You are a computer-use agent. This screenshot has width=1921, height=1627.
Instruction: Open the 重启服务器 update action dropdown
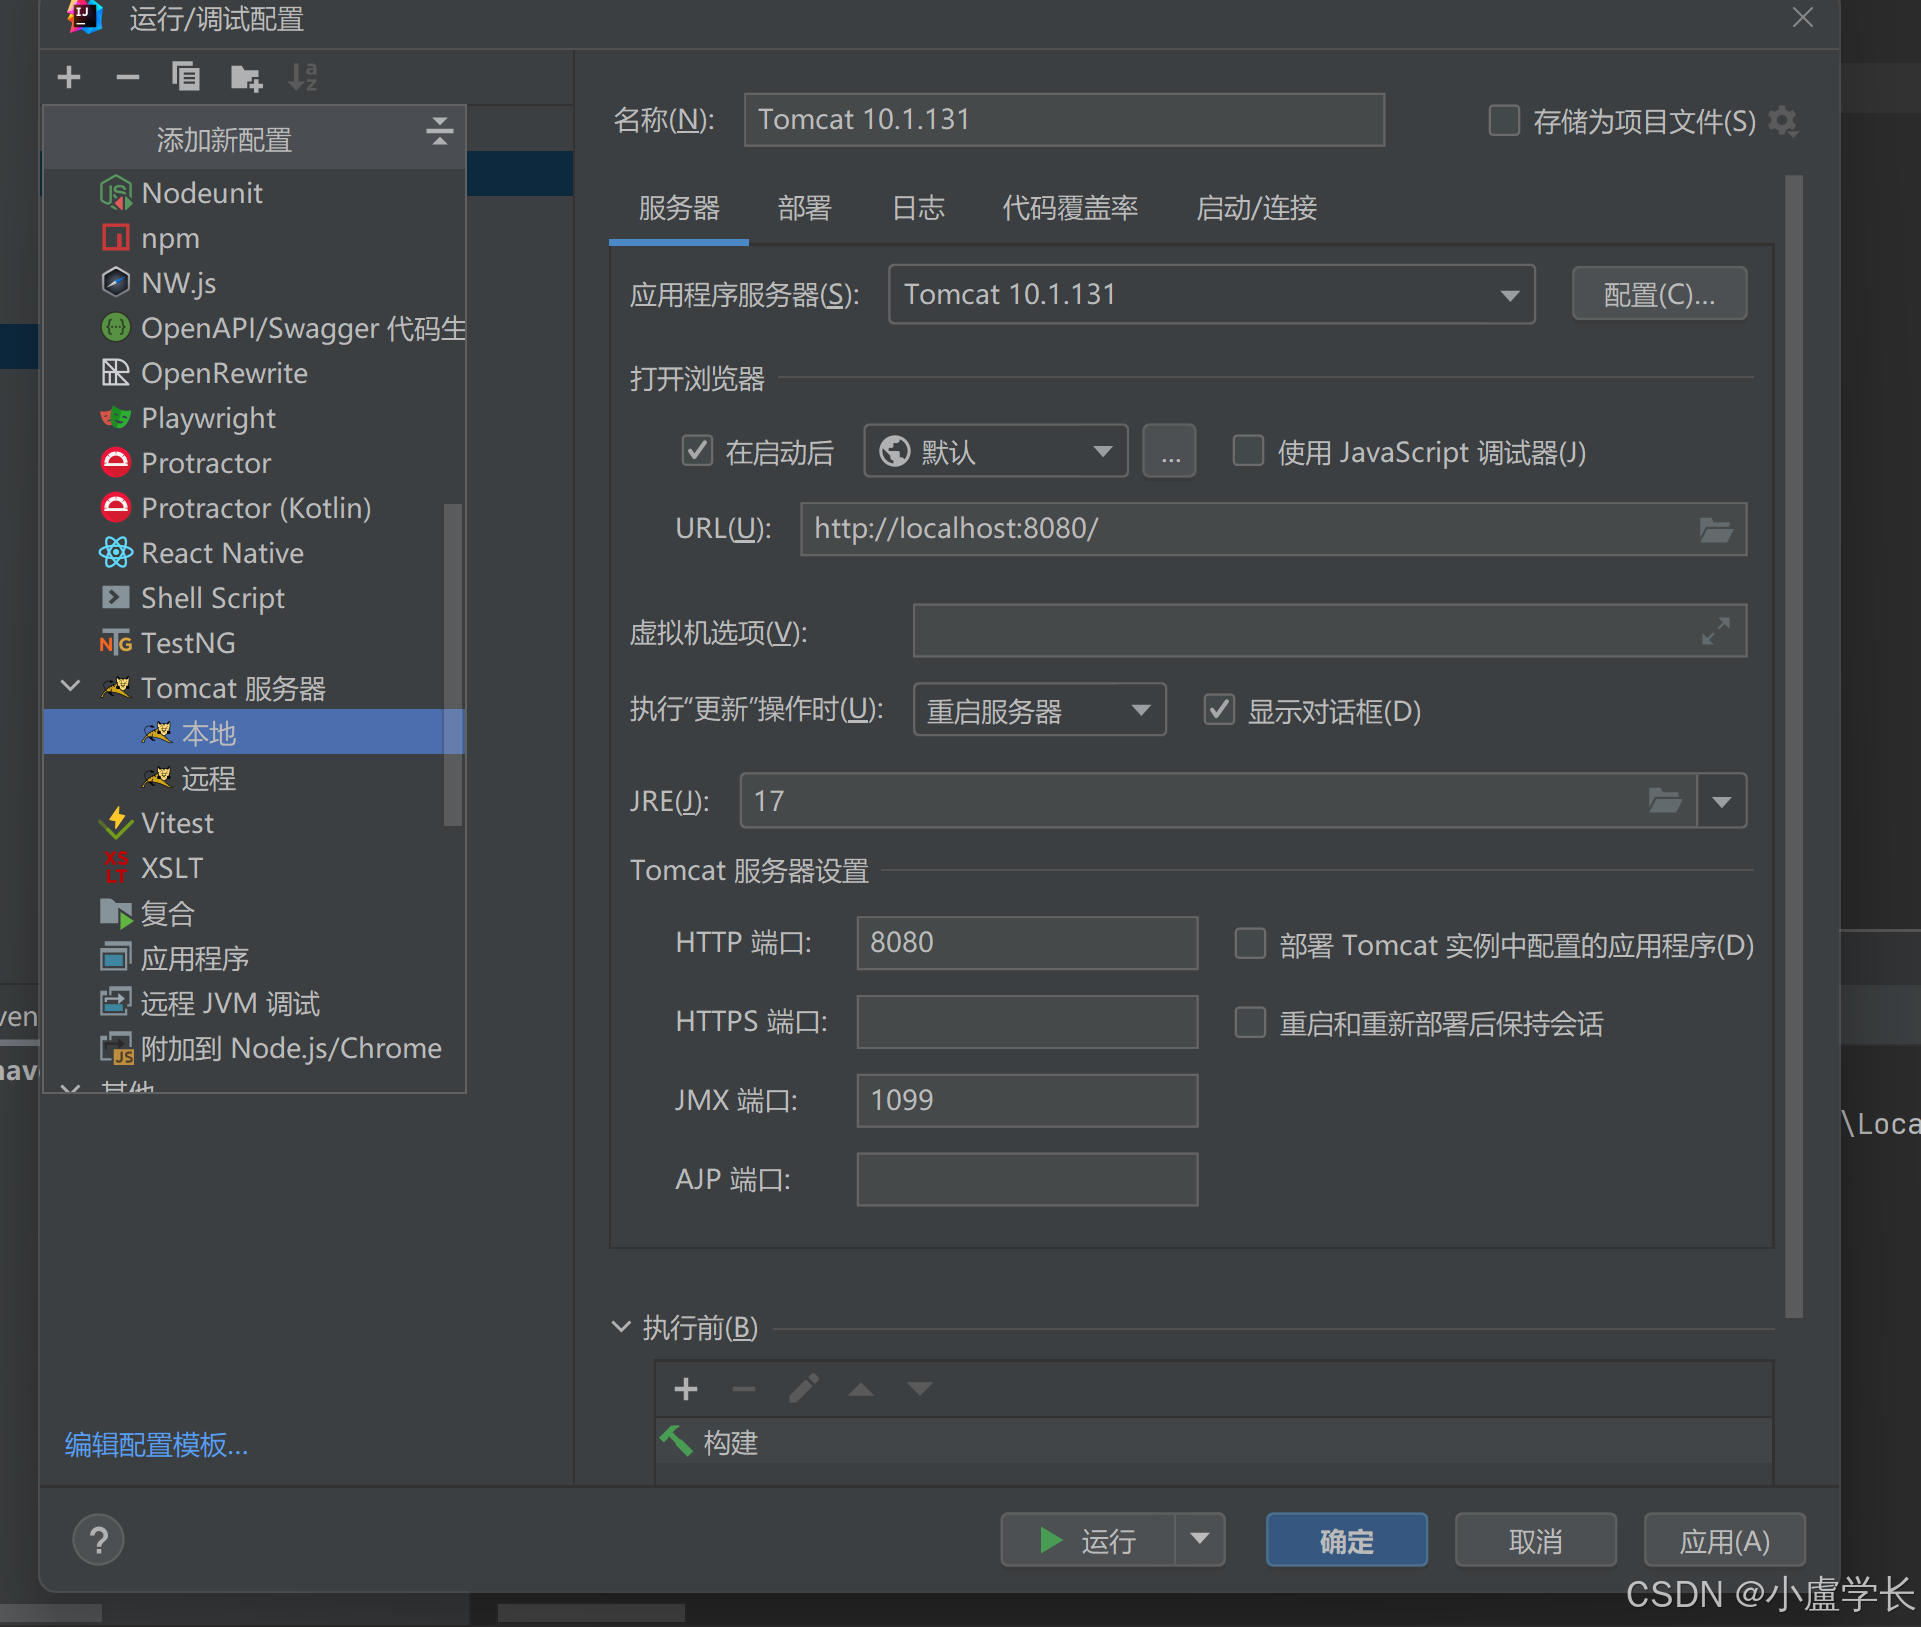pyautogui.click(x=1039, y=710)
